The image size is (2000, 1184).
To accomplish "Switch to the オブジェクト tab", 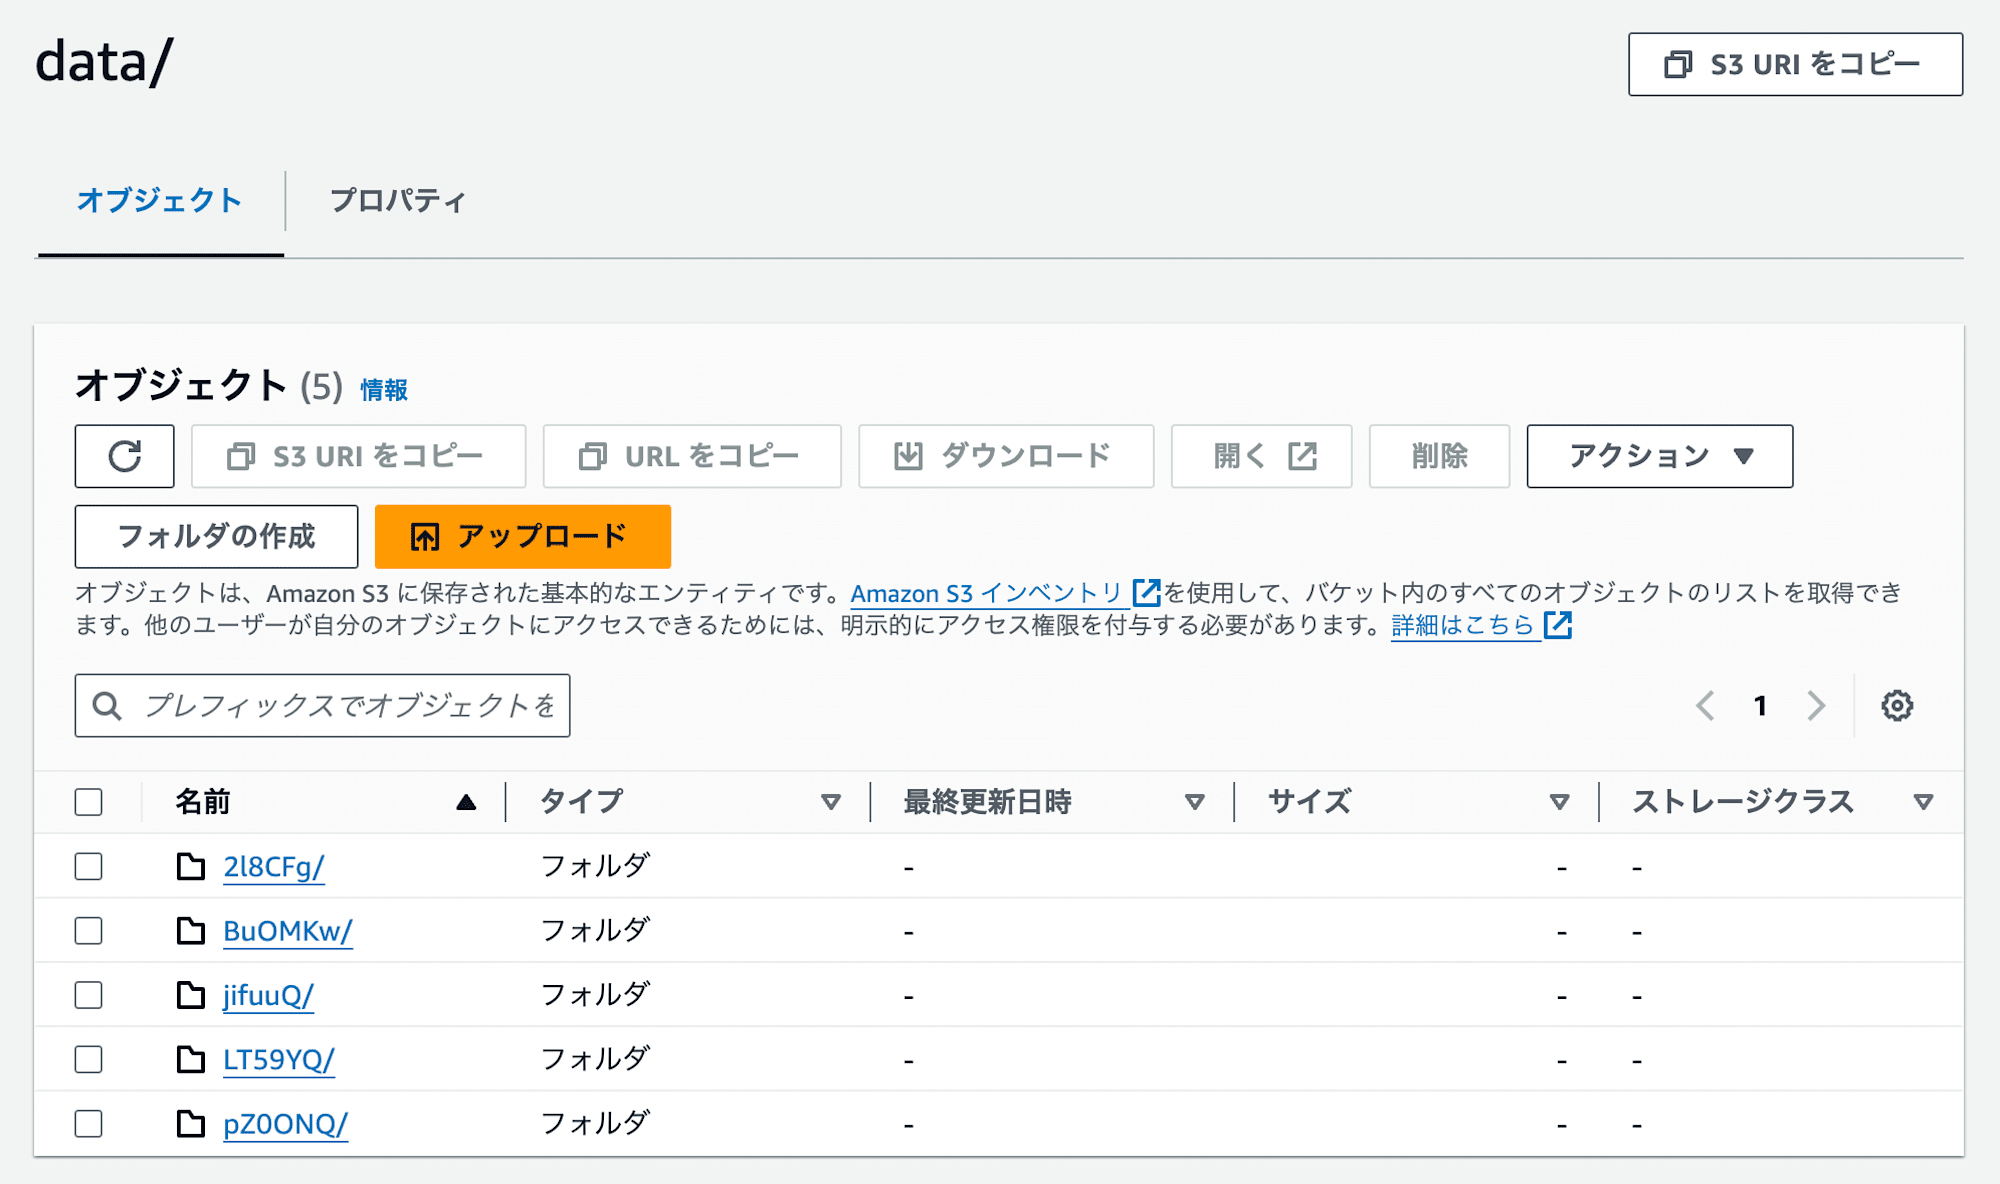I will click(160, 200).
